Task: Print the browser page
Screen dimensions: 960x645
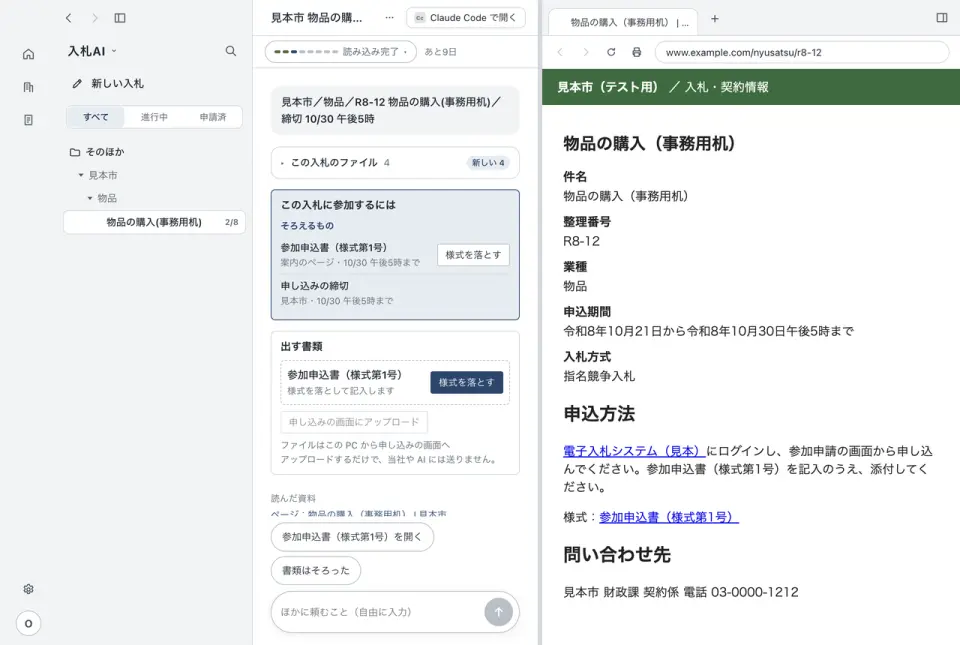Action: point(637,53)
